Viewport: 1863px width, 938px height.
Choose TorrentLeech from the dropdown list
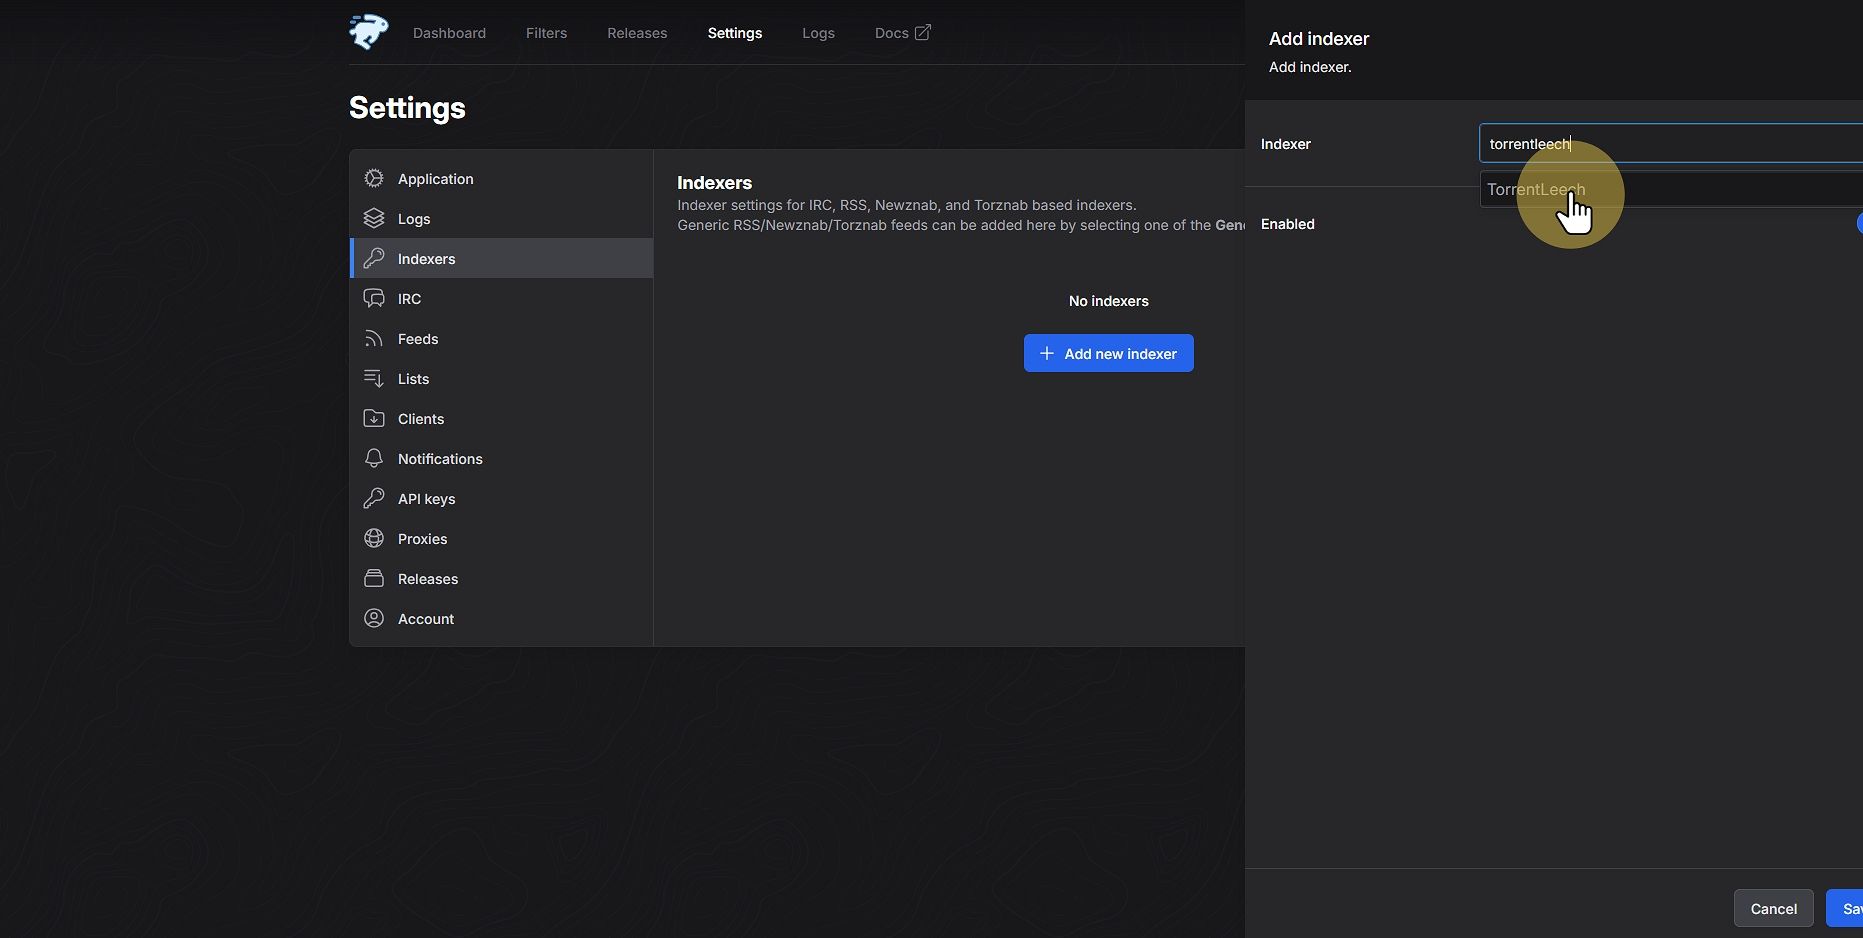tap(1670, 189)
